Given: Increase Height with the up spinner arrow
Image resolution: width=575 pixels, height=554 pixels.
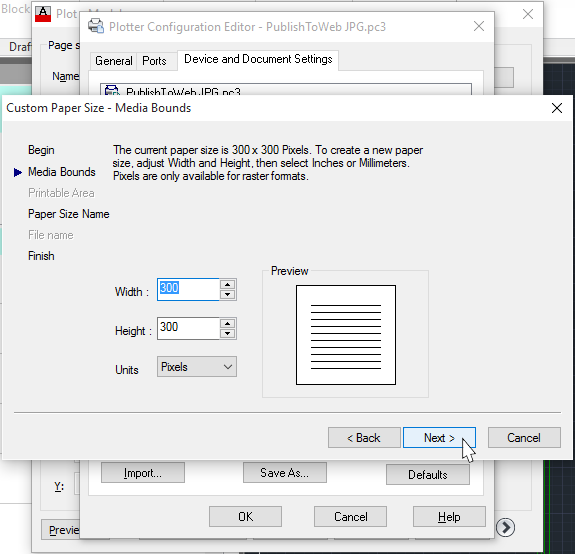Looking at the screenshot, I should tap(228, 323).
